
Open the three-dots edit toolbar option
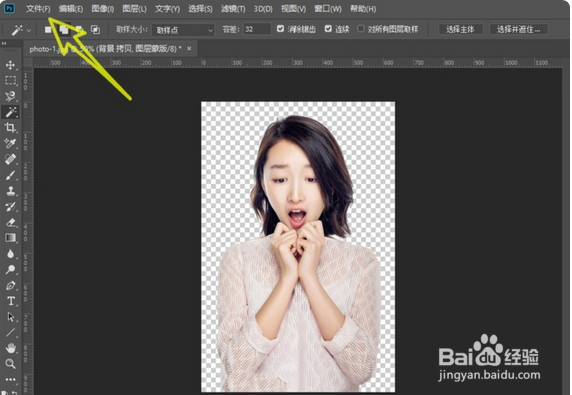point(10,379)
